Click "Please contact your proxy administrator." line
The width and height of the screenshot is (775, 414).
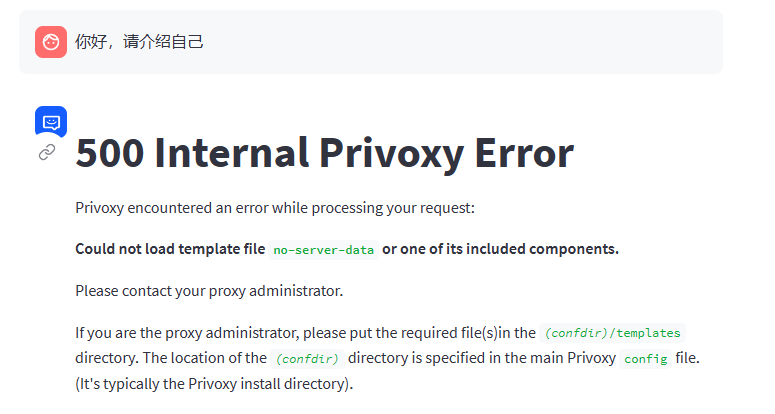209,291
